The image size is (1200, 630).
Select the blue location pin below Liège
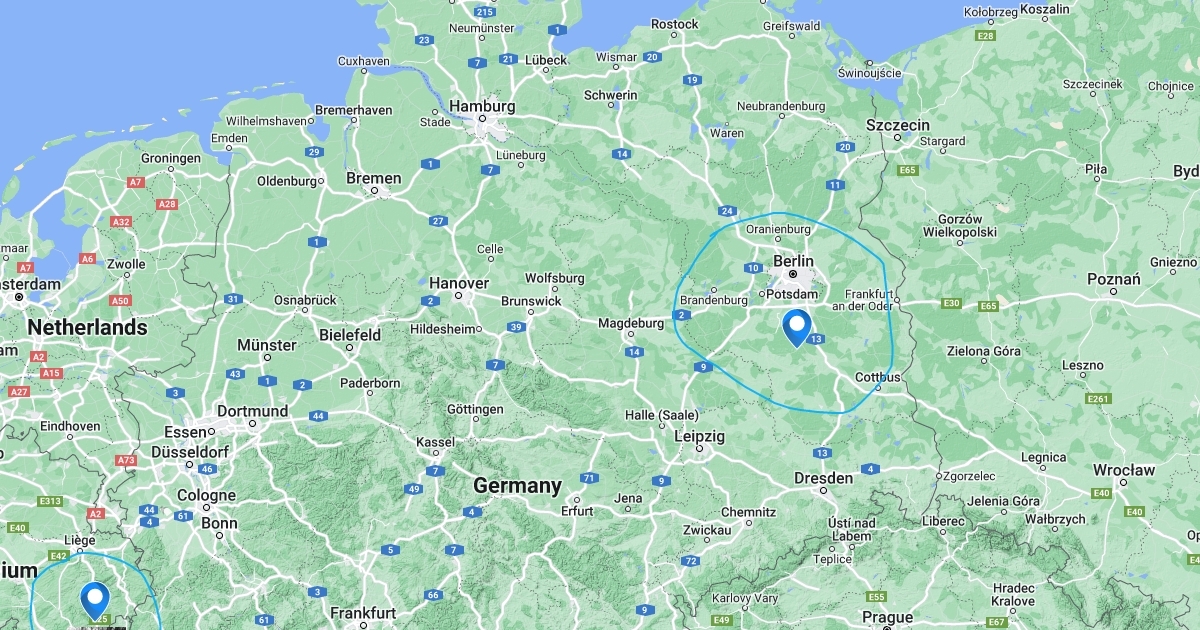(95, 601)
